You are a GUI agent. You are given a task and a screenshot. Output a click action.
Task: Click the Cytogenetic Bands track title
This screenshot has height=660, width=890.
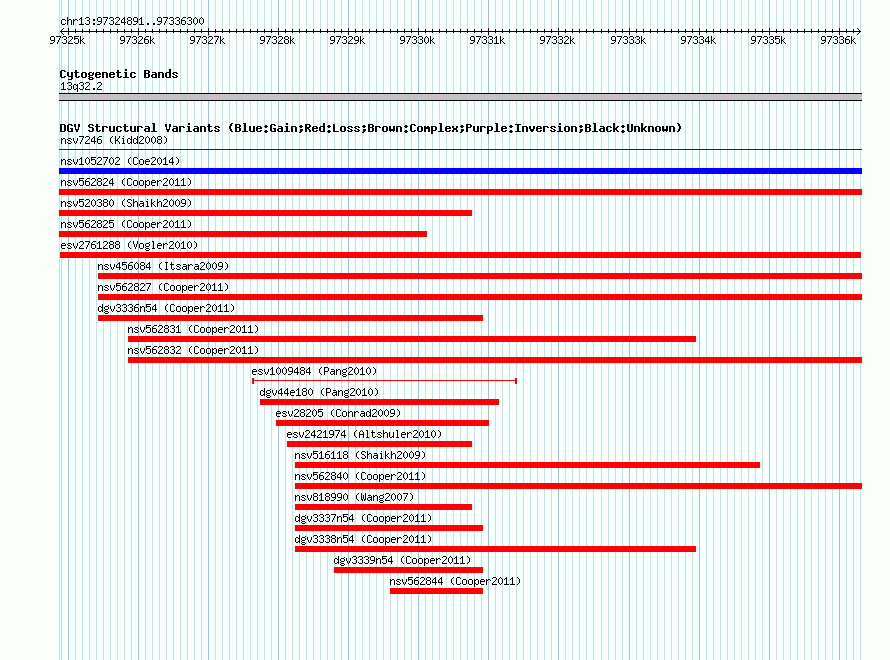(x=119, y=74)
